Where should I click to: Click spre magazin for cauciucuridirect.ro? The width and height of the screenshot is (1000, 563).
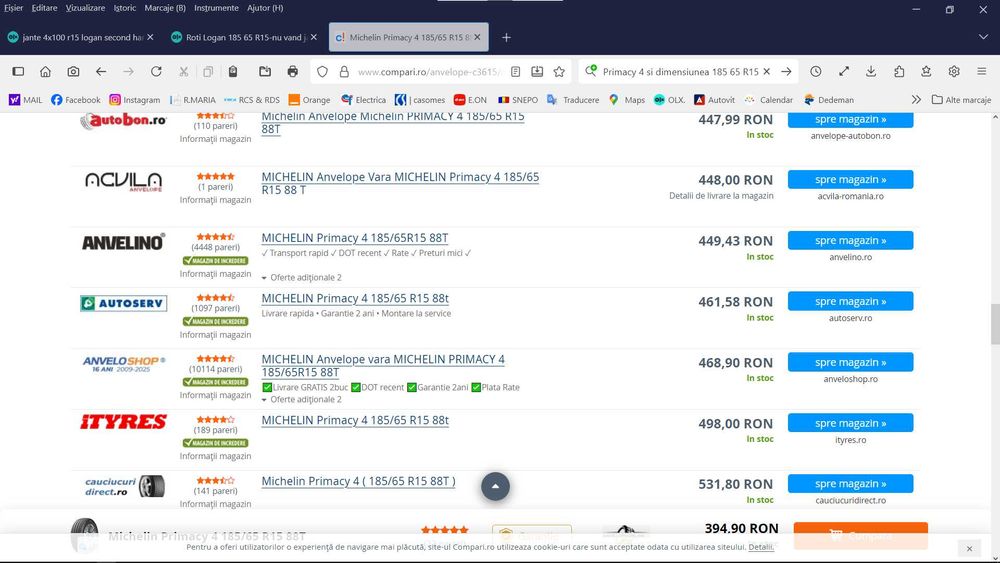click(850, 484)
